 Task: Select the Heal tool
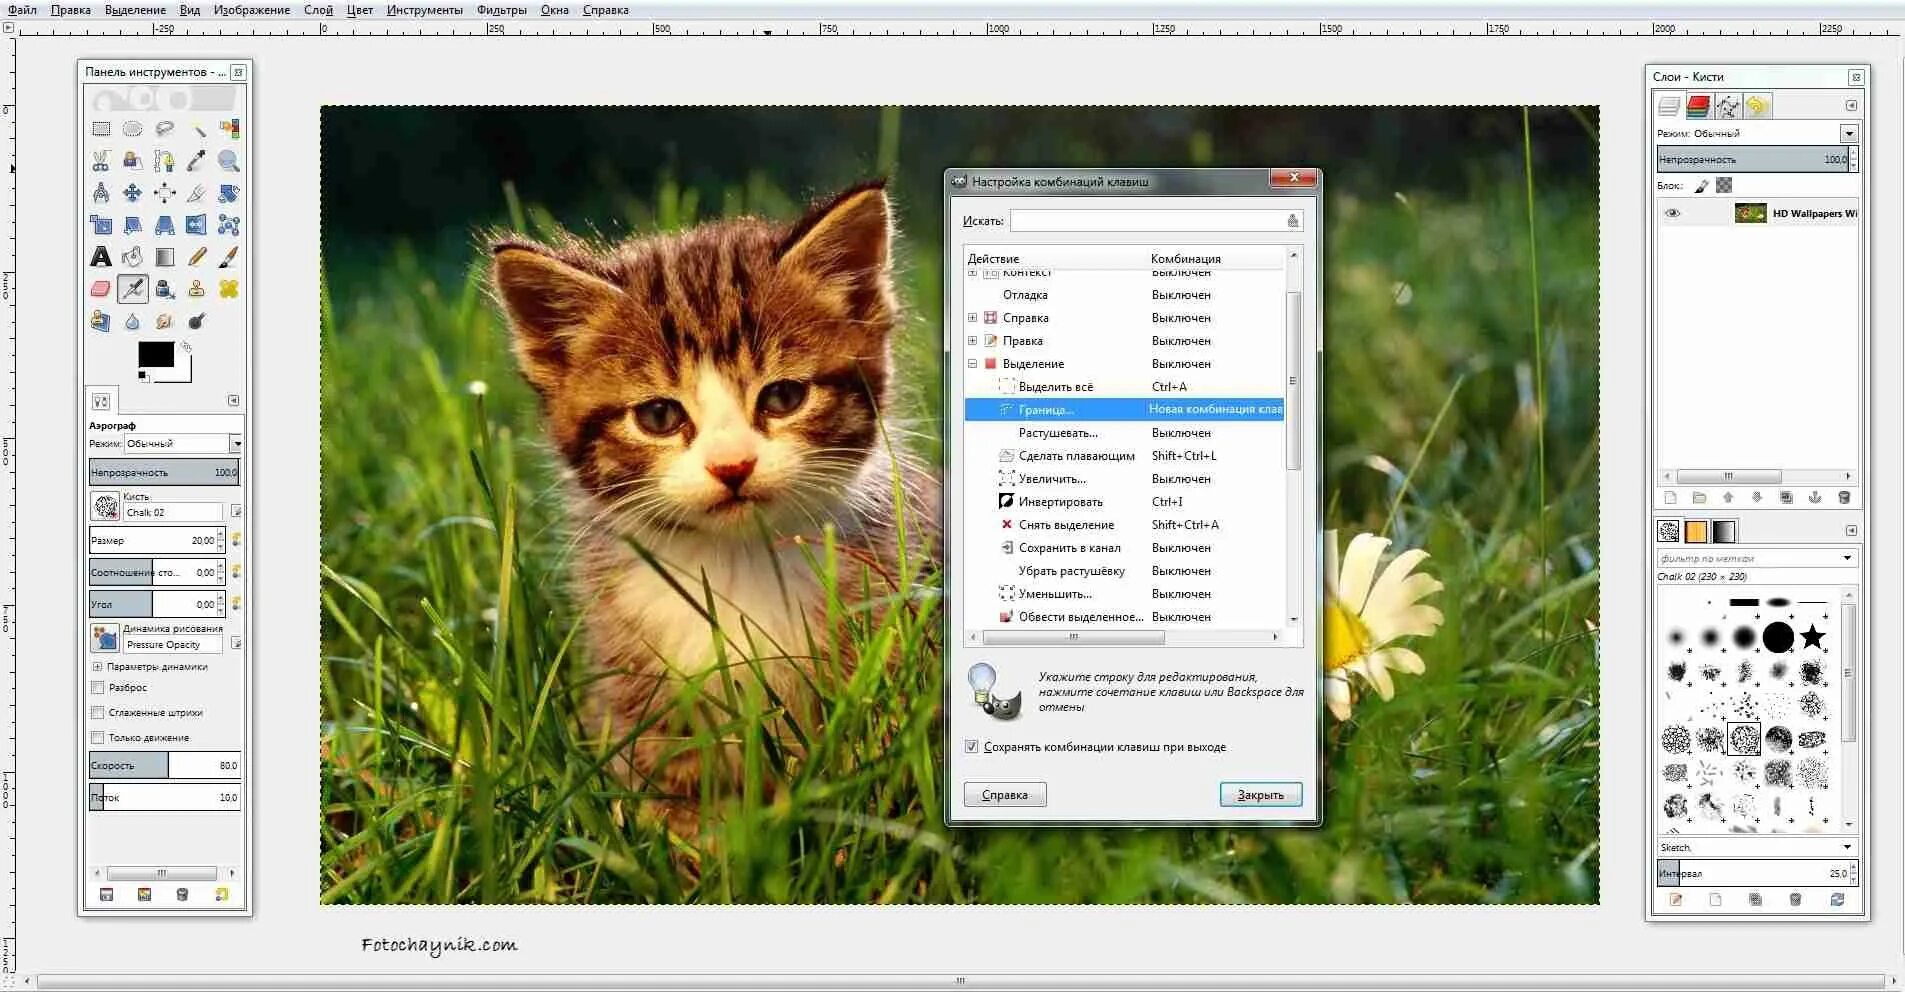point(229,289)
